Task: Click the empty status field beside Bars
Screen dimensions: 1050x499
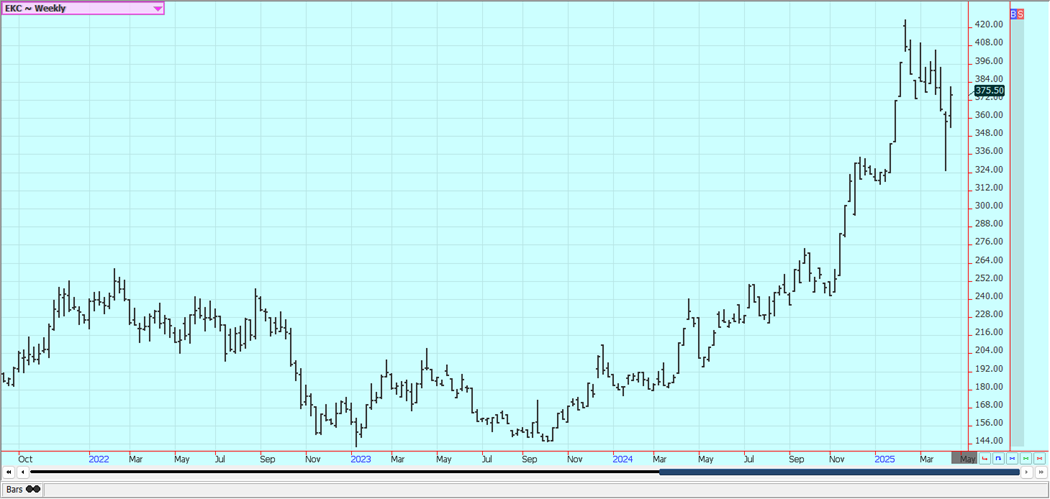Action: [546, 490]
